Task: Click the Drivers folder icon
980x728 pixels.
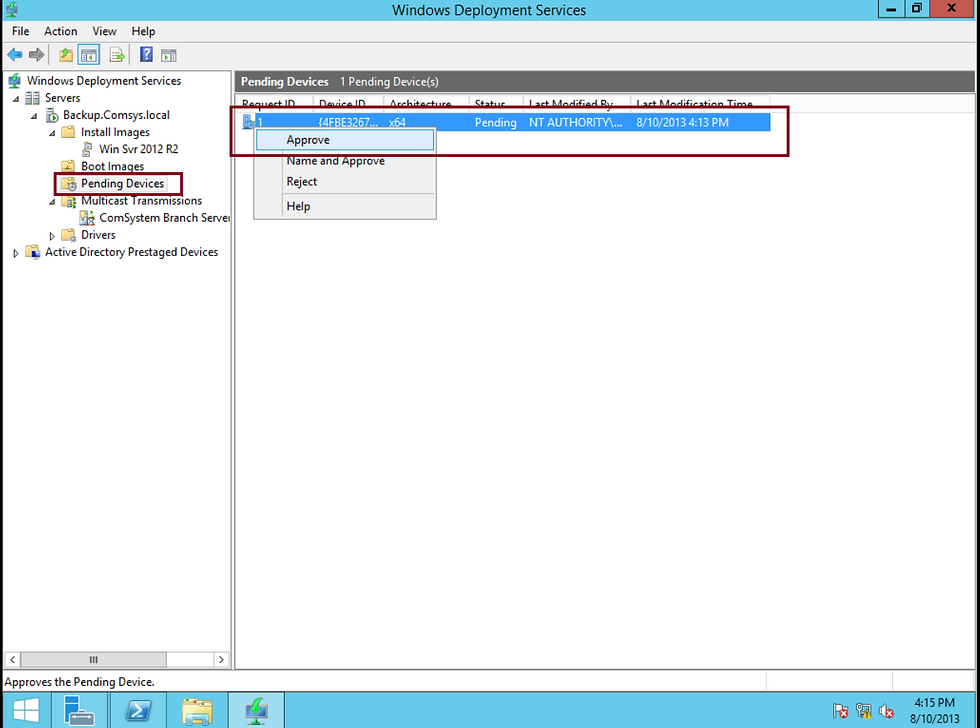Action: point(68,236)
